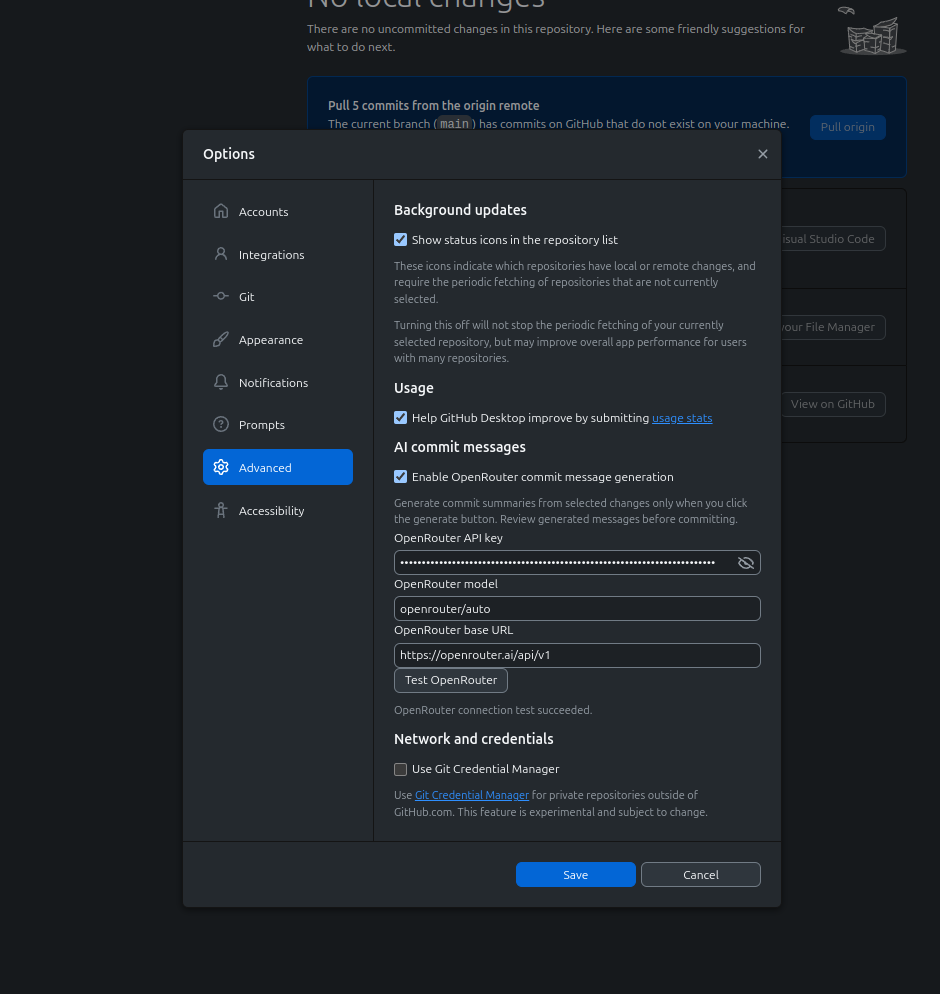Close the Options dialog with X

pyautogui.click(x=763, y=154)
